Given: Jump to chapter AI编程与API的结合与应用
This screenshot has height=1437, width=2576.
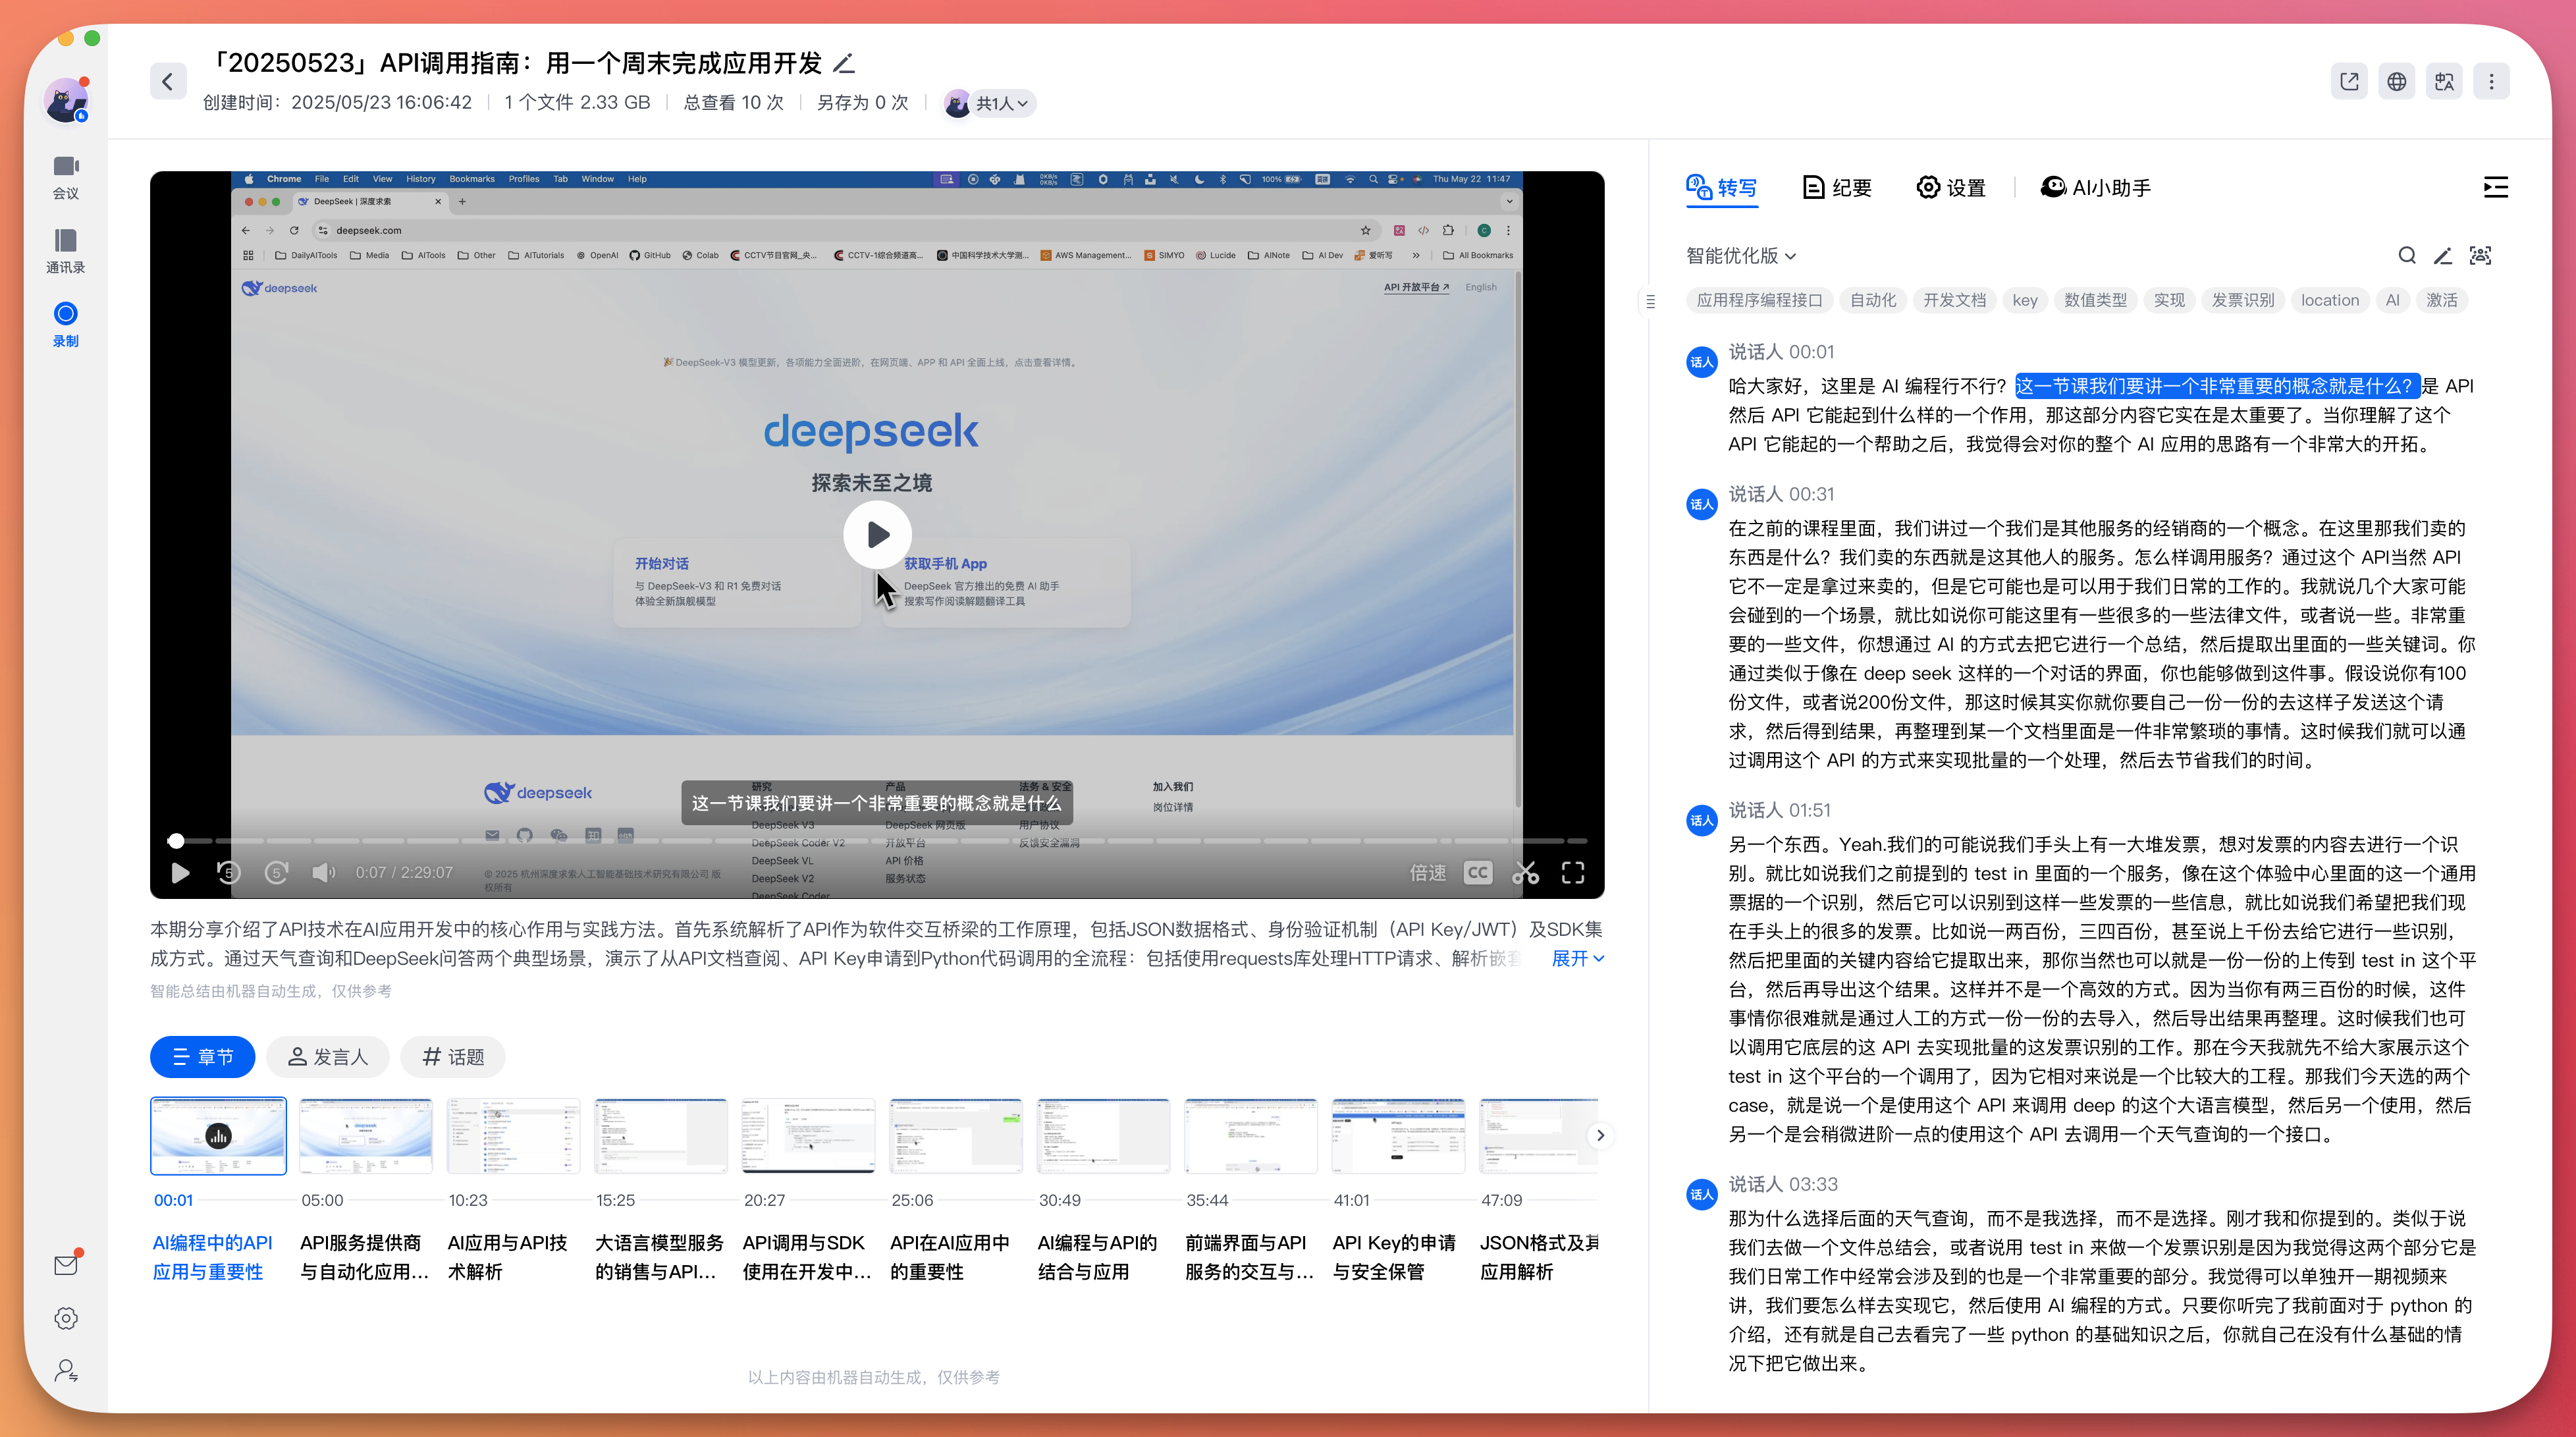Looking at the screenshot, I should click(x=1097, y=1257).
